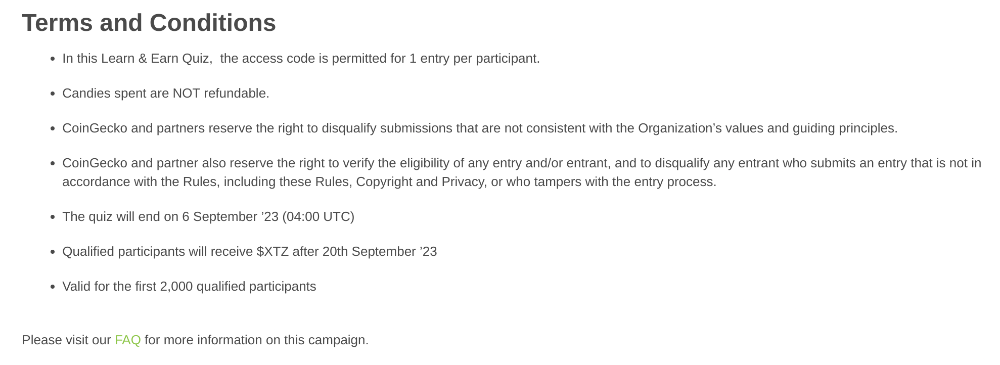Click the bullet before 'CoinGecko and partner also'
Image resolution: width=1000 pixels, height=365 pixels.
(52, 163)
